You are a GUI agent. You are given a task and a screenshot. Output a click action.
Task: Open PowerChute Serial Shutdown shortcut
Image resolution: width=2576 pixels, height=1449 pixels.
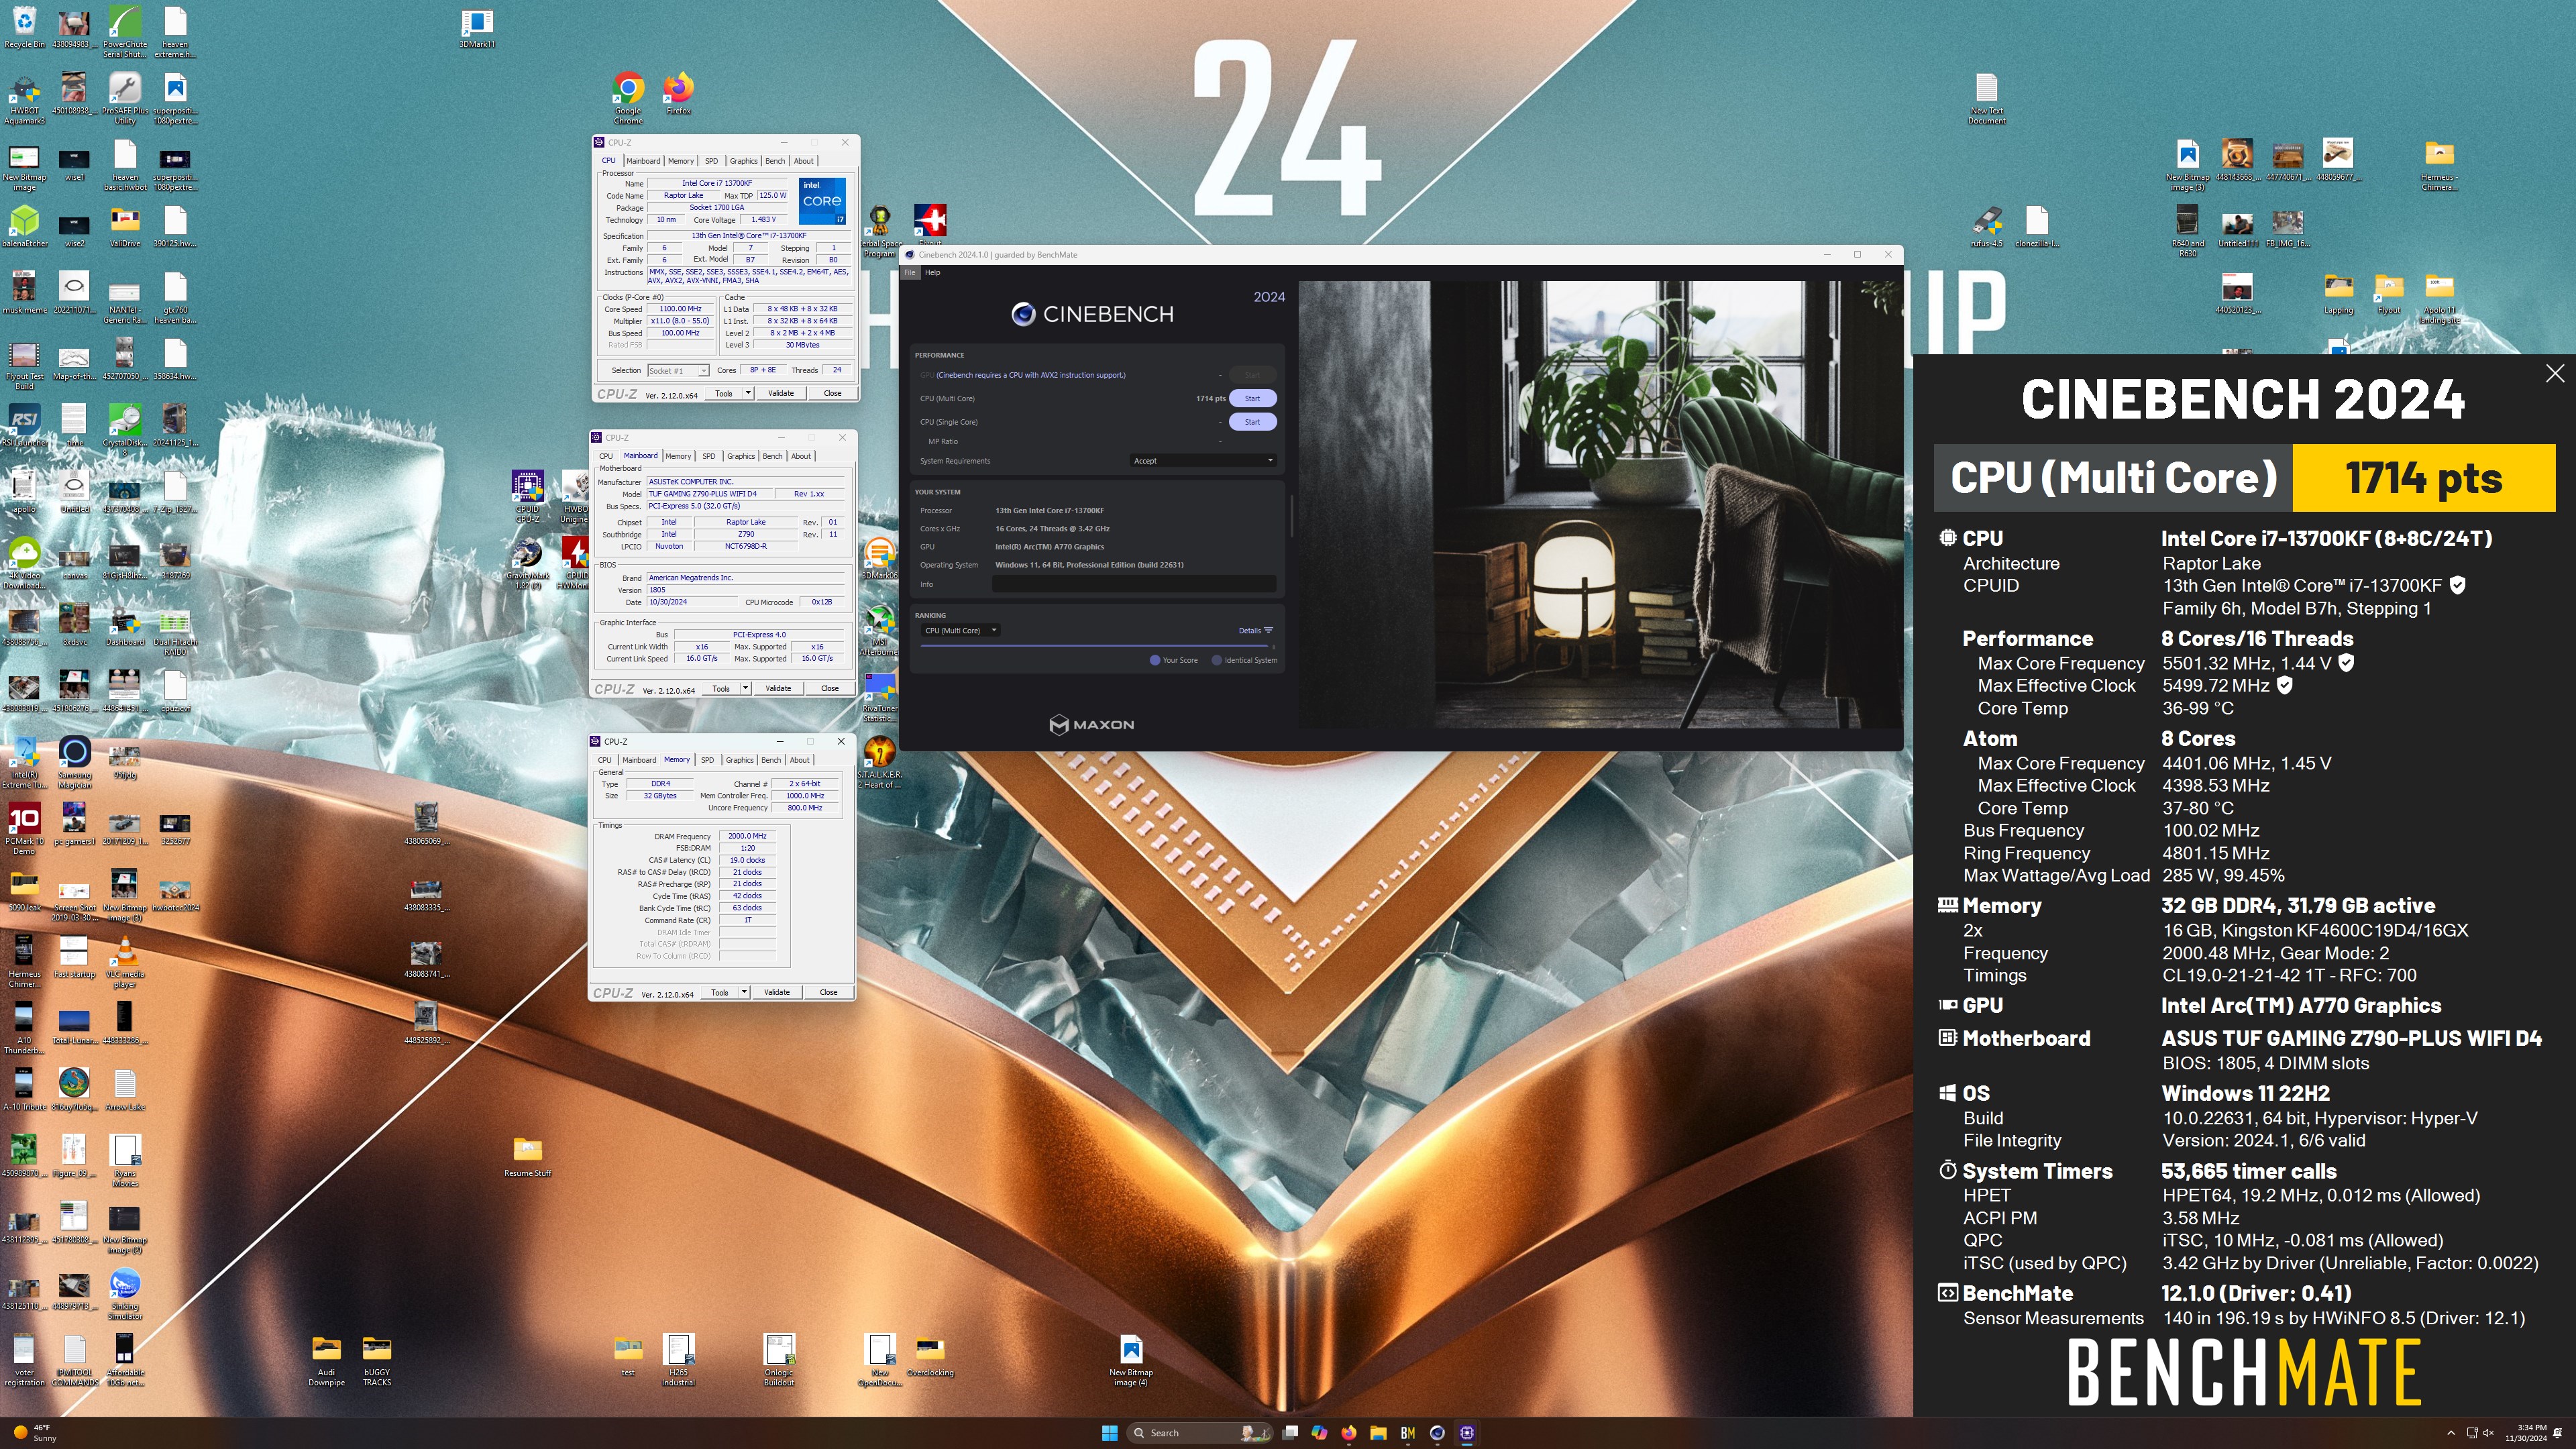124,32
